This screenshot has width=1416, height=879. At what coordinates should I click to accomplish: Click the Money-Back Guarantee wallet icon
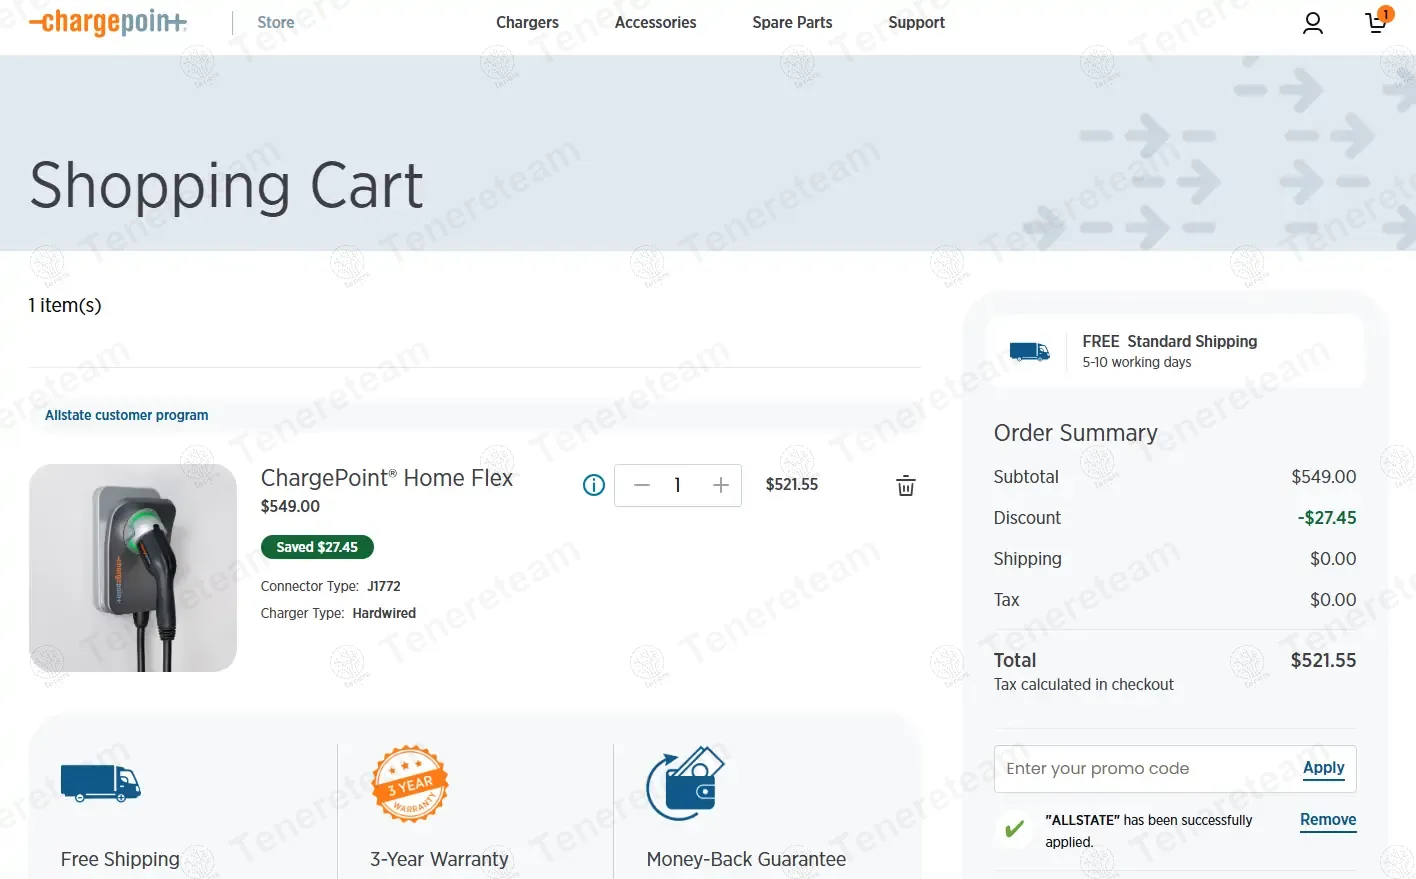[x=686, y=783]
